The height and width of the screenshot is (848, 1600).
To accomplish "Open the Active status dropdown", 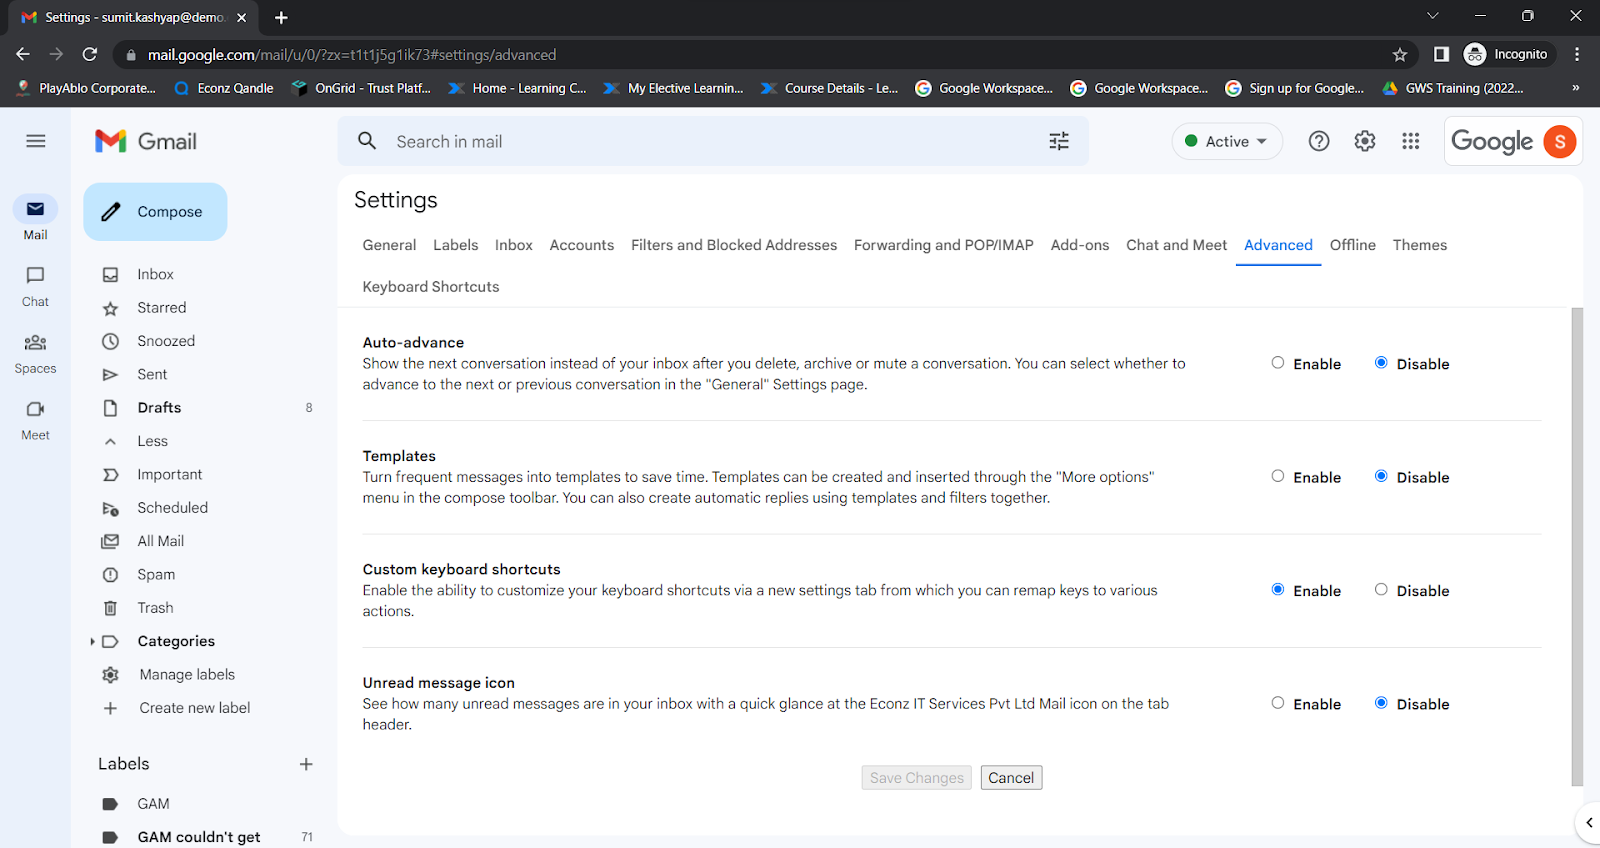I will [x=1227, y=141].
